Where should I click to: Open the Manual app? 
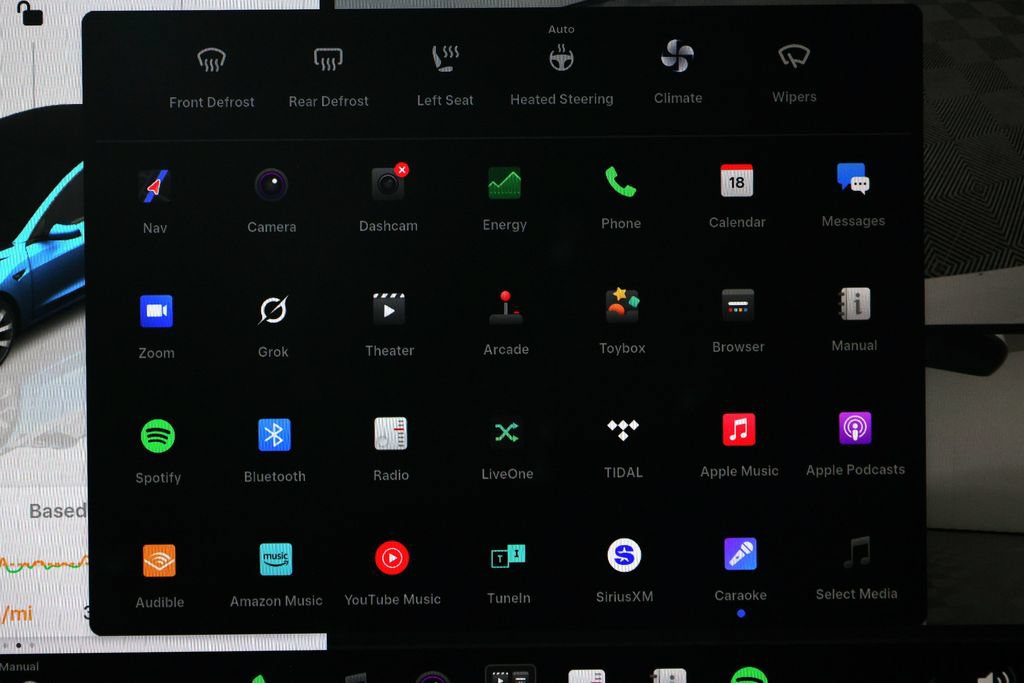(x=854, y=304)
